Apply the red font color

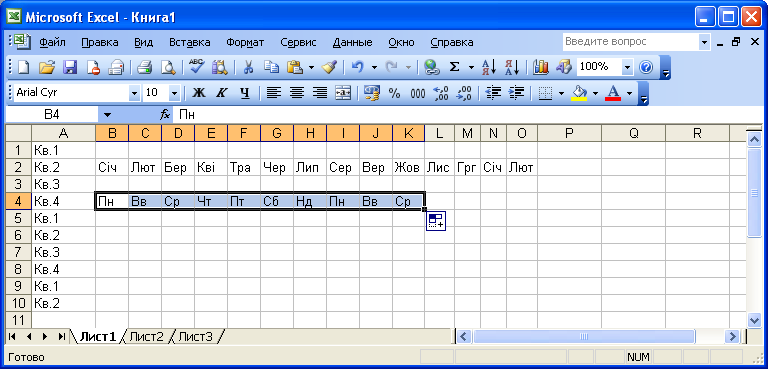(613, 93)
